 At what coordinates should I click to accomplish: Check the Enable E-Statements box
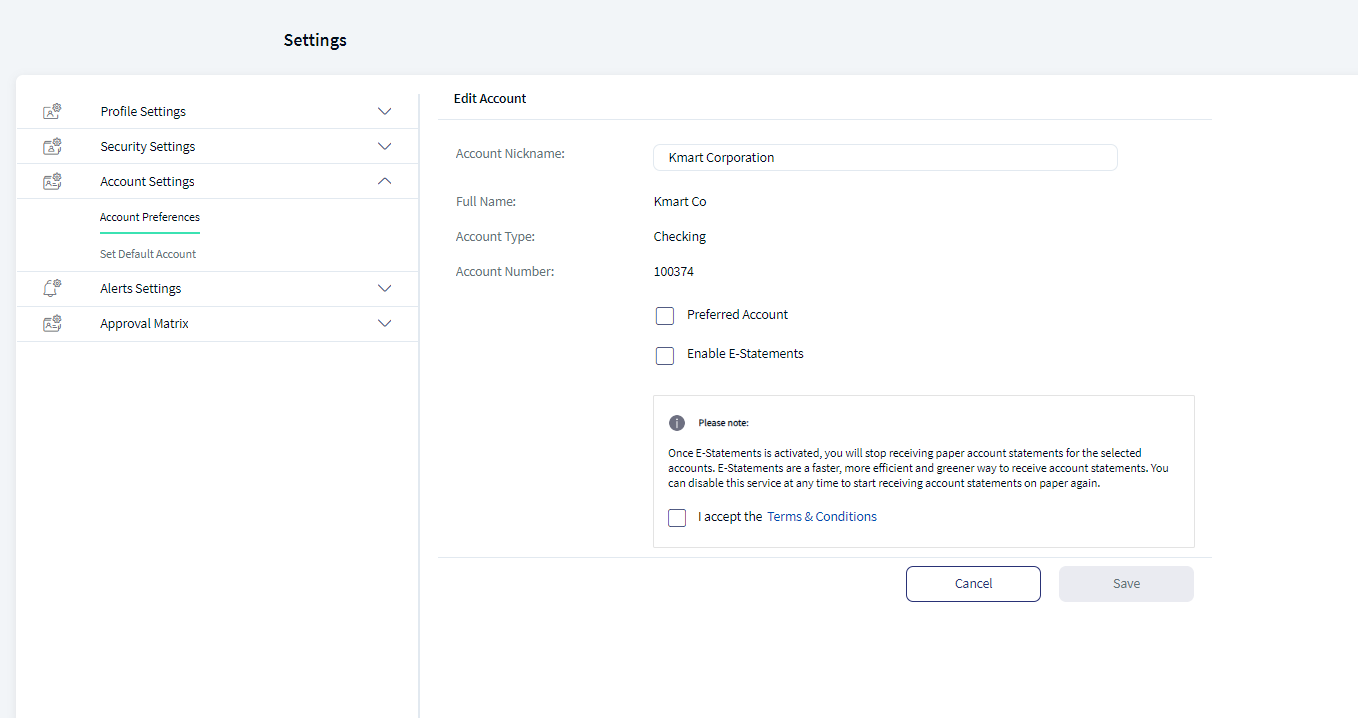(665, 355)
